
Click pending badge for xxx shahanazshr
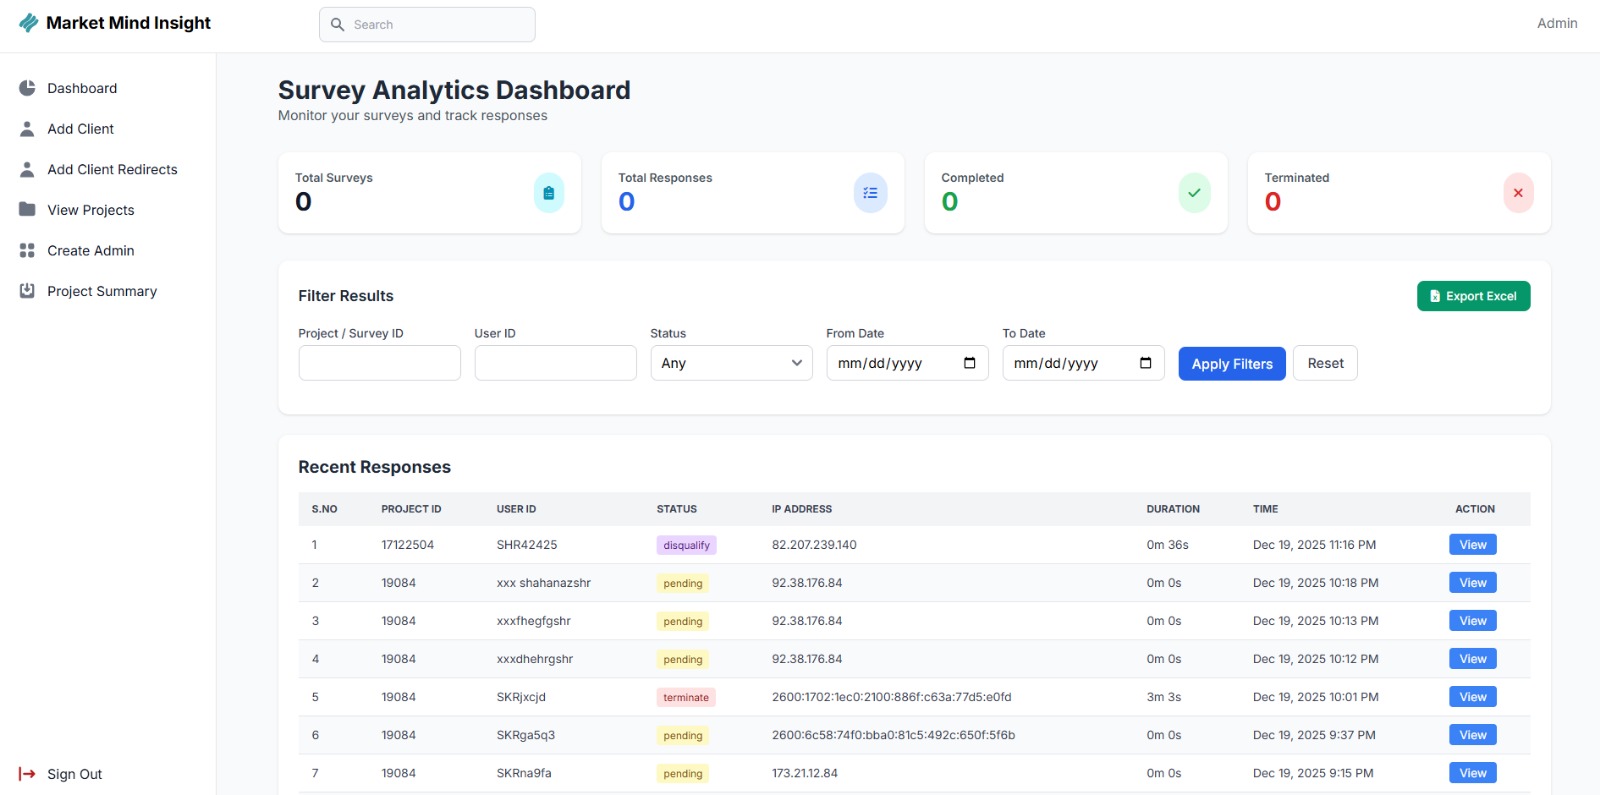[683, 583]
